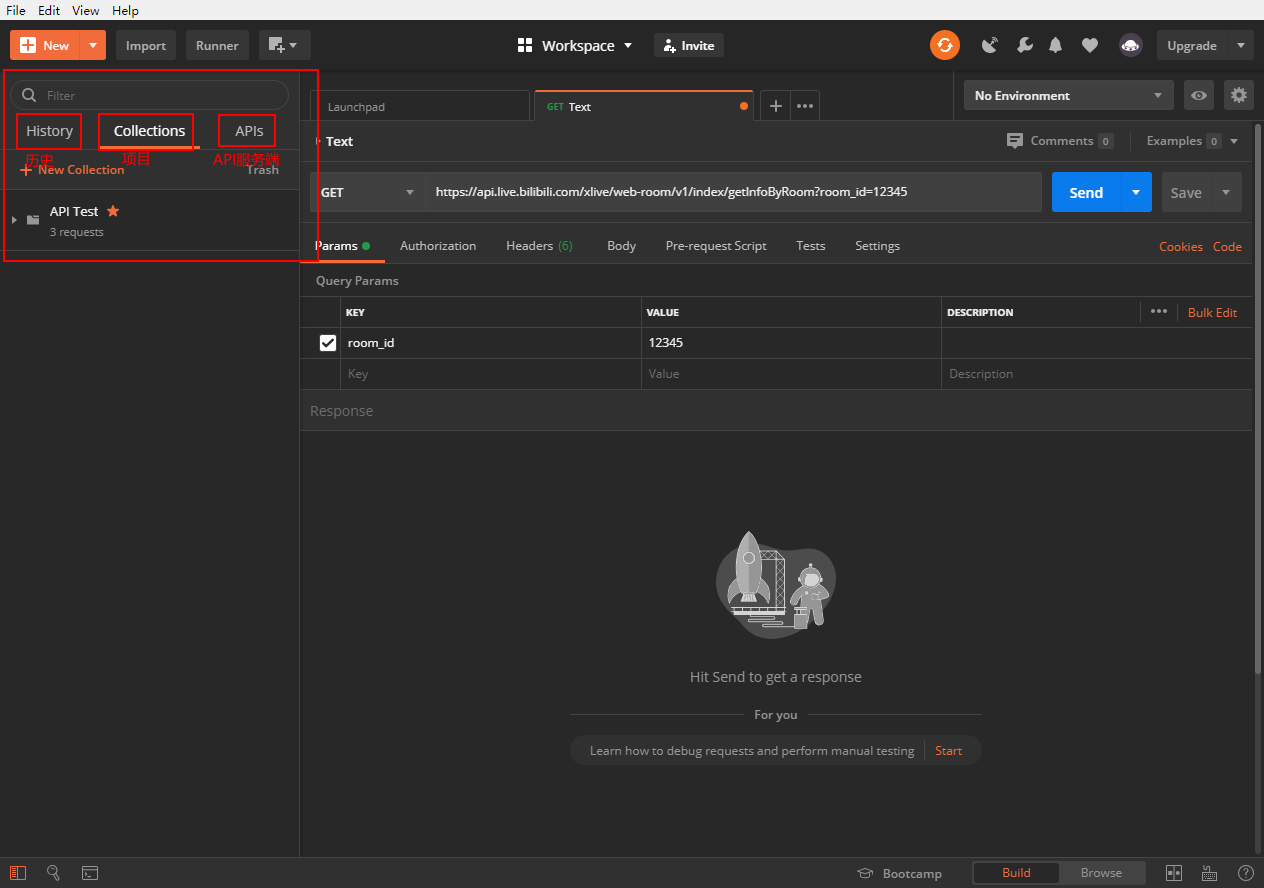The image size is (1264, 888).
Task: Open Manage Environments gear icon
Action: click(1239, 95)
